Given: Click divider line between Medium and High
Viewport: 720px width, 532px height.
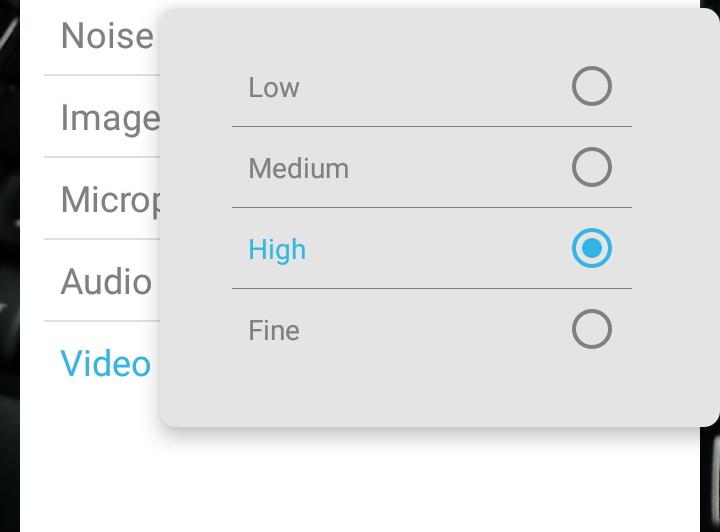Looking at the screenshot, I should (x=430, y=208).
